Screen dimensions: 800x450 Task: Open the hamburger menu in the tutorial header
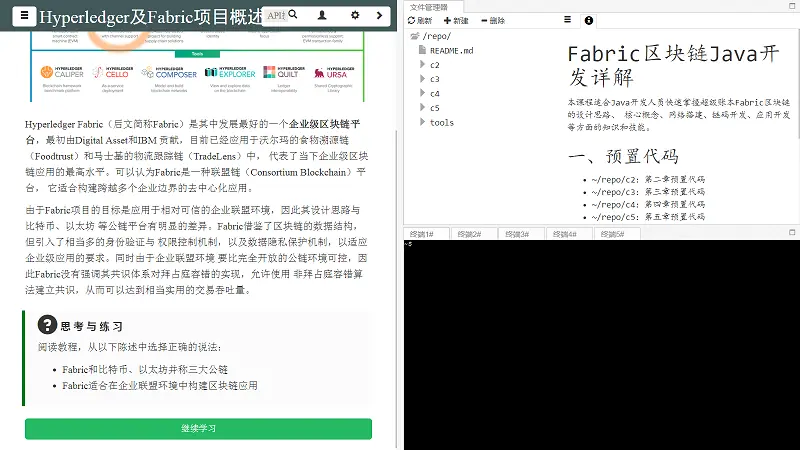click(x=24, y=16)
